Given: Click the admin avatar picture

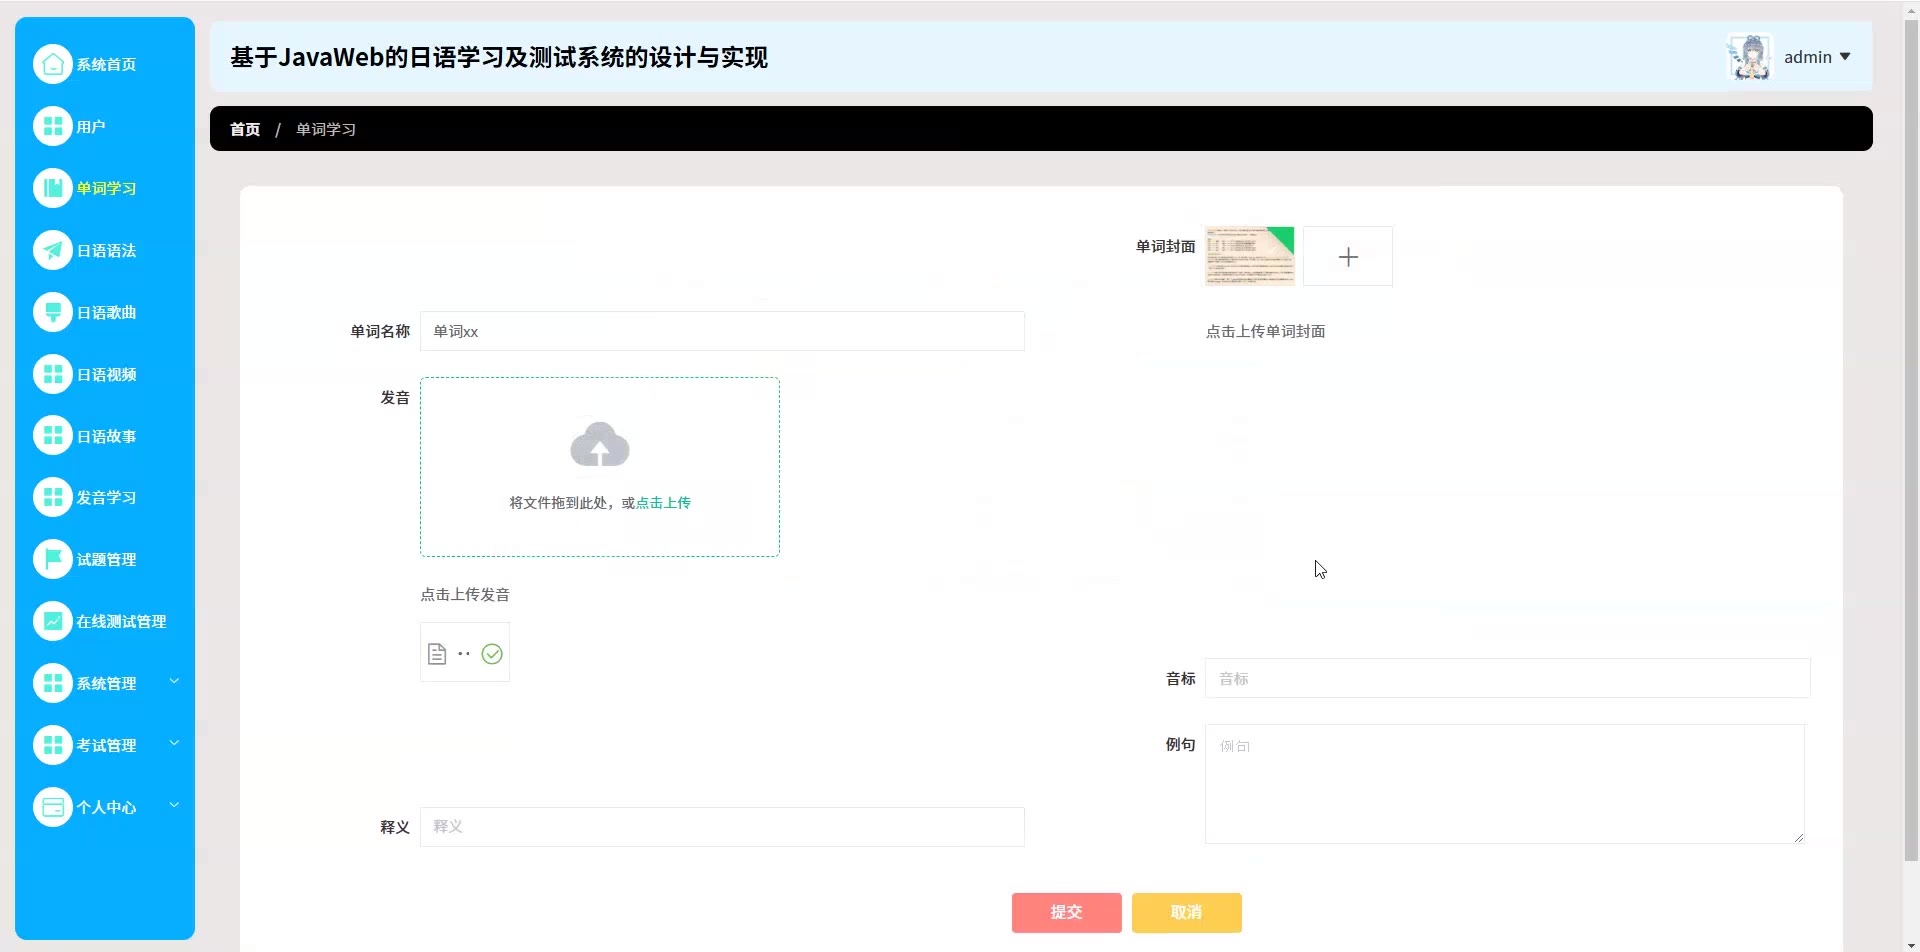Looking at the screenshot, I should [1750, 57].
